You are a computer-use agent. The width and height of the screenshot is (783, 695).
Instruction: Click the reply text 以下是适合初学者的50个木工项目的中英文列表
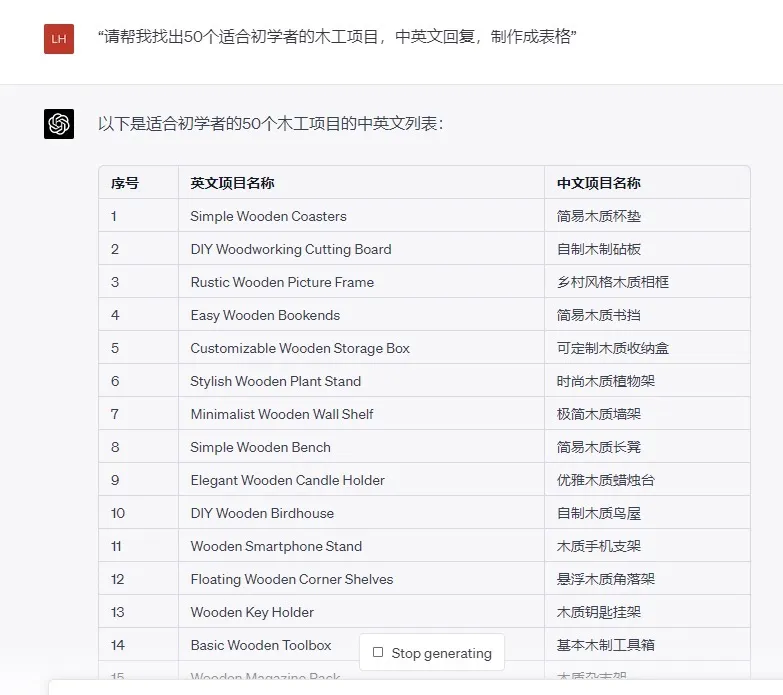270,124
